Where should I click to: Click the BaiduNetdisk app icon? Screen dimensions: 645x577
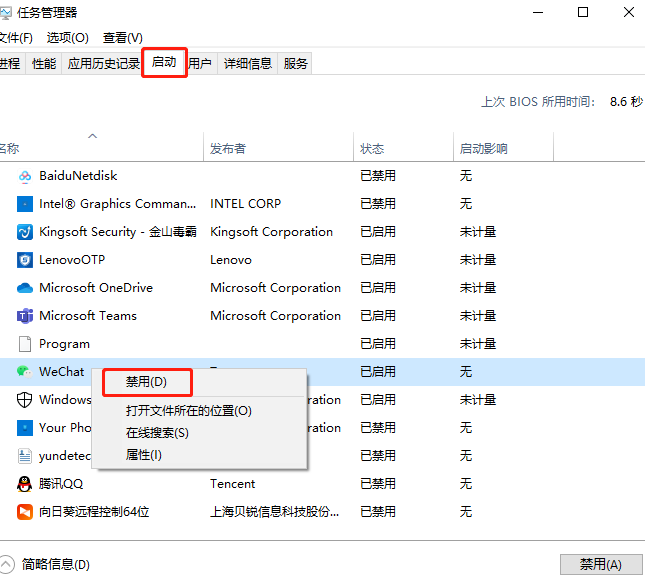click(x=25, y=176)
